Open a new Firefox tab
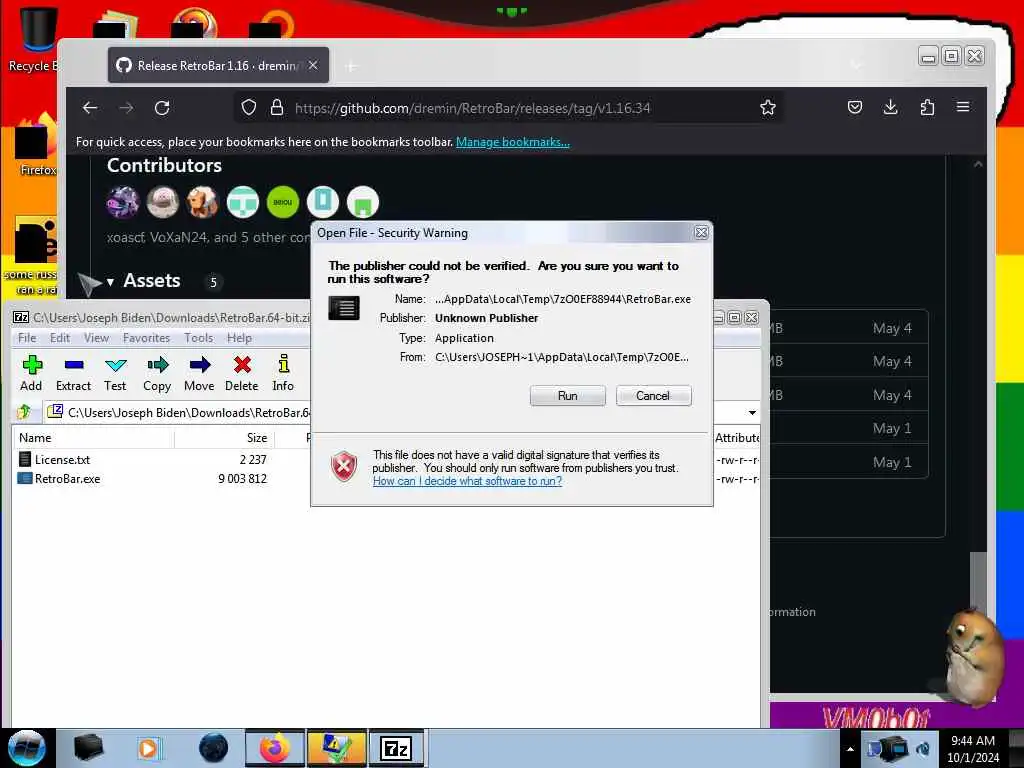 (351, 66)
